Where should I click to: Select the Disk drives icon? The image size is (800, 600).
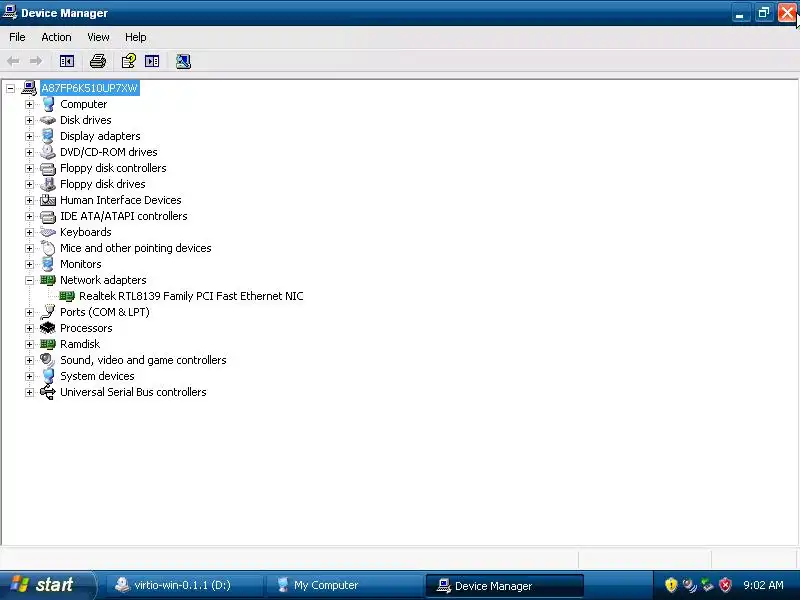coord(48,120)
